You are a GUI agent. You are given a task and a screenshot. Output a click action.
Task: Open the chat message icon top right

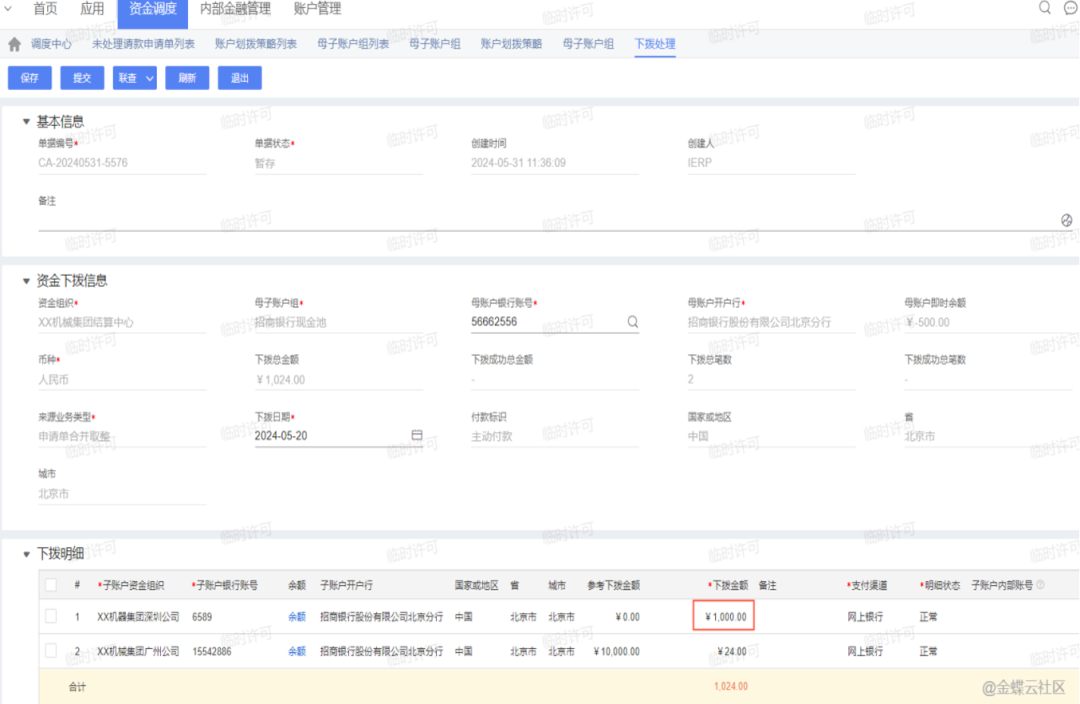coord(1071,8)
